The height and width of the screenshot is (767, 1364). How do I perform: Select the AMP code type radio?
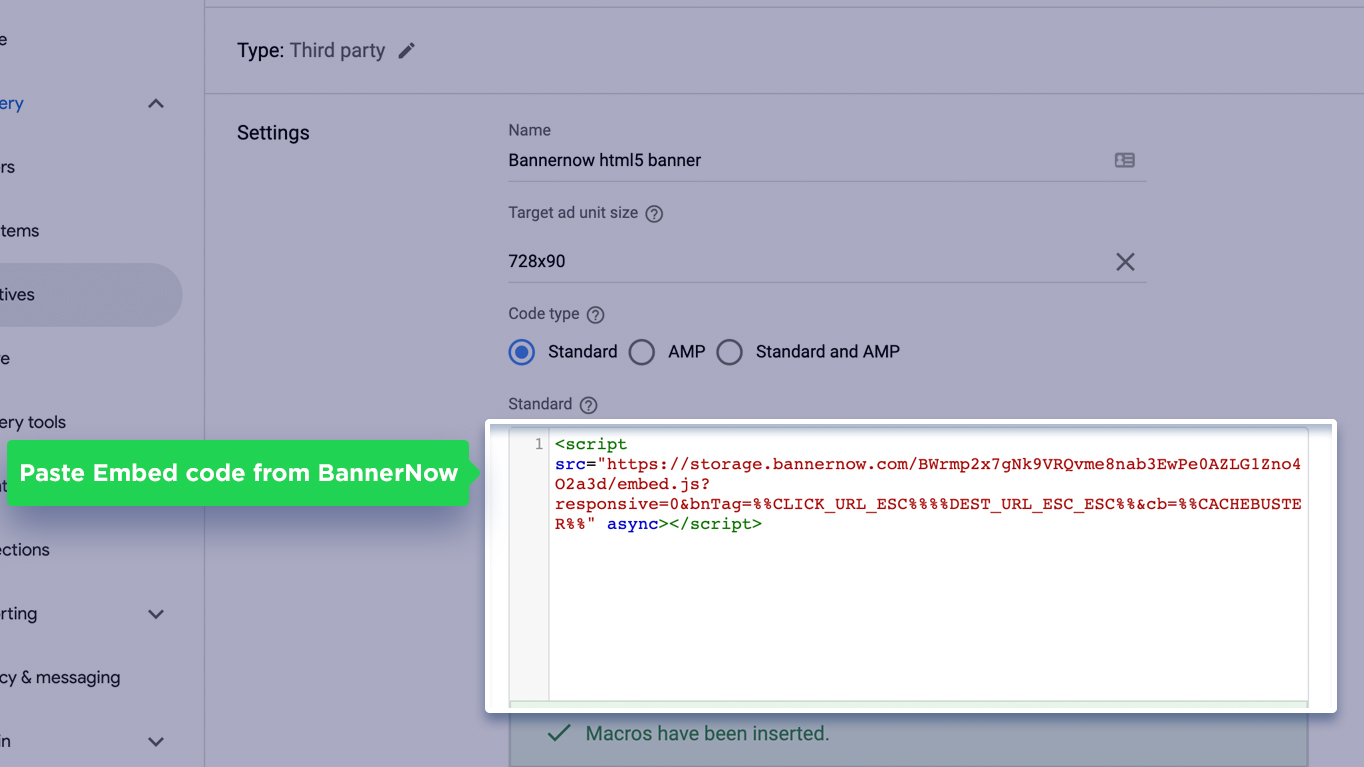coord(642,352)
